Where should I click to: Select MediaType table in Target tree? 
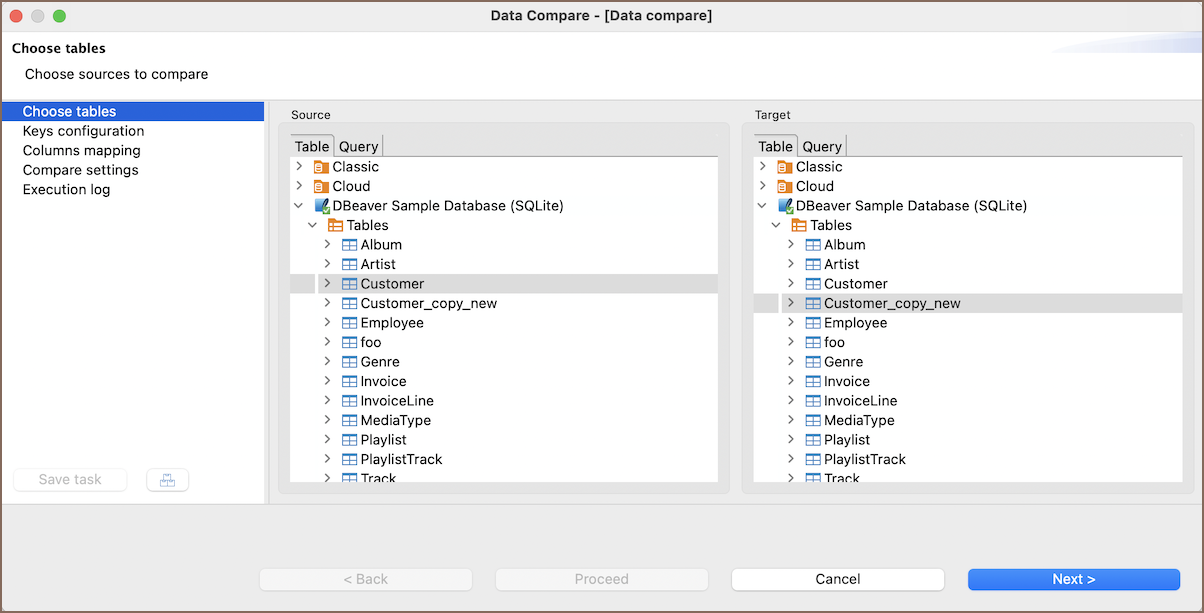click(x=858, y=421)
